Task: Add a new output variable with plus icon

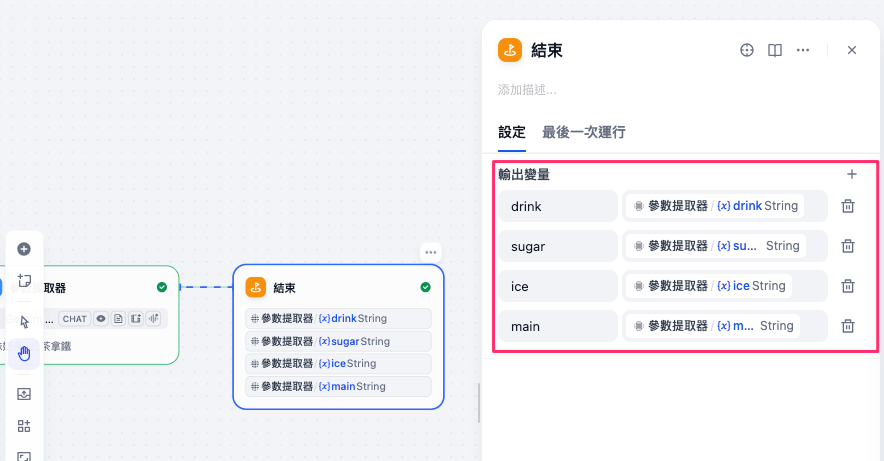Action: pyautogui.click(x=852, y=174)
